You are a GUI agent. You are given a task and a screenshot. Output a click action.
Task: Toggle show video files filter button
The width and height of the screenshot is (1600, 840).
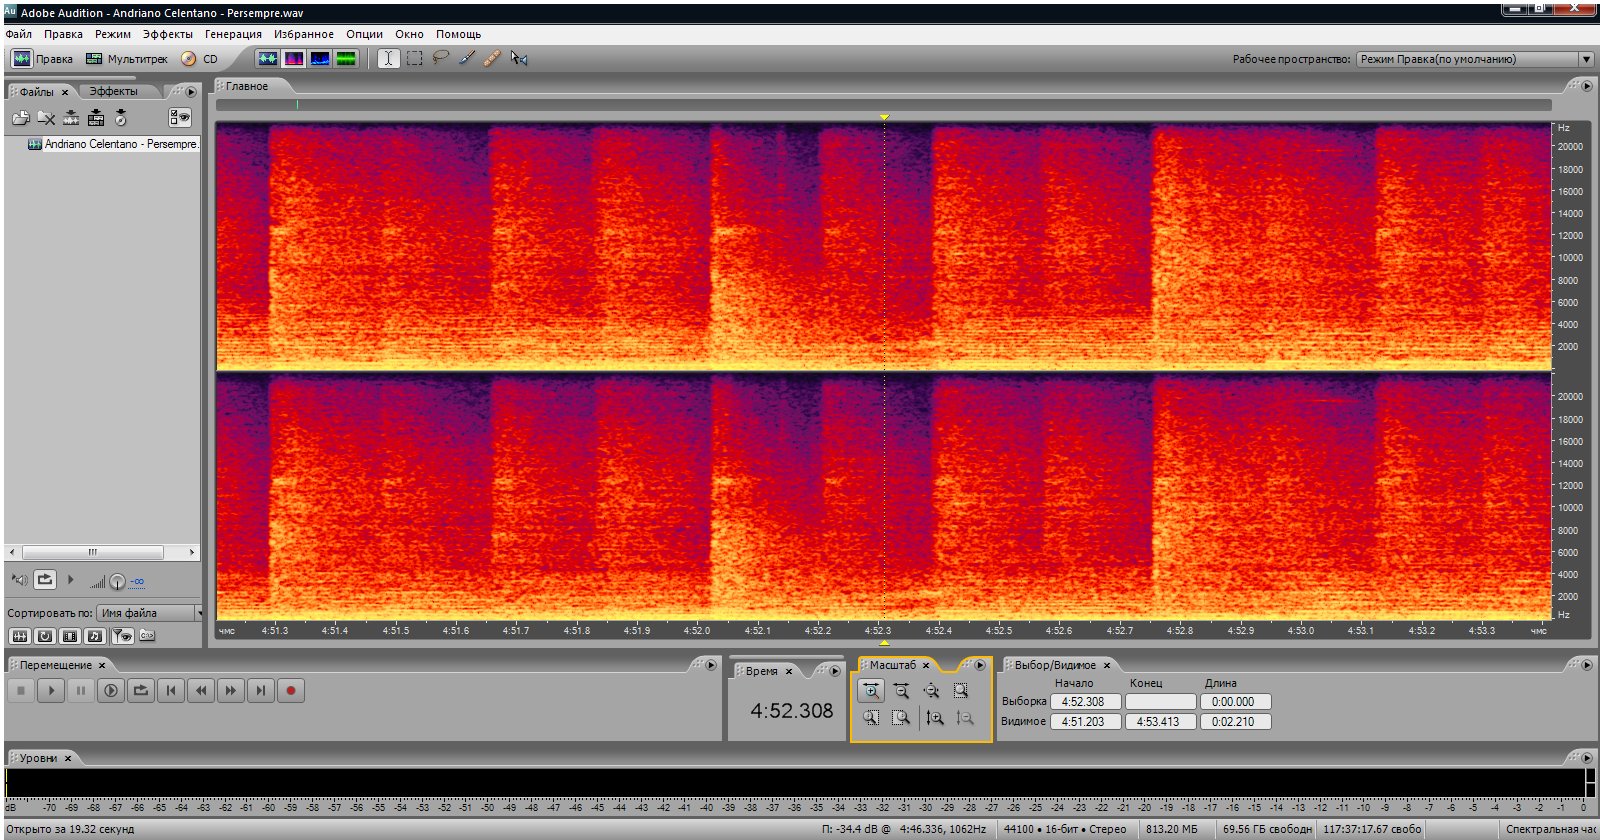click(x=70, y=636)
